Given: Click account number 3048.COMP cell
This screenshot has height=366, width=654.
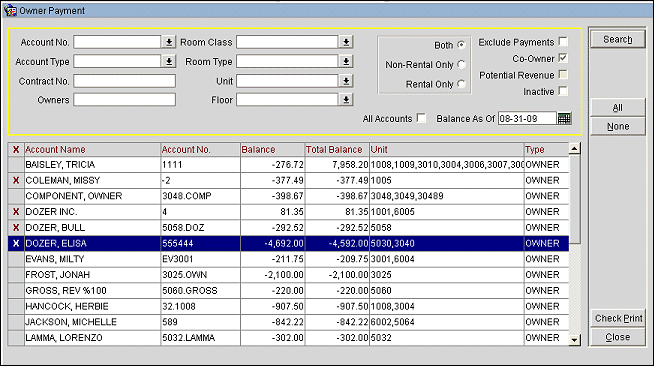Looking at the screenshot, I should [200, 196].
